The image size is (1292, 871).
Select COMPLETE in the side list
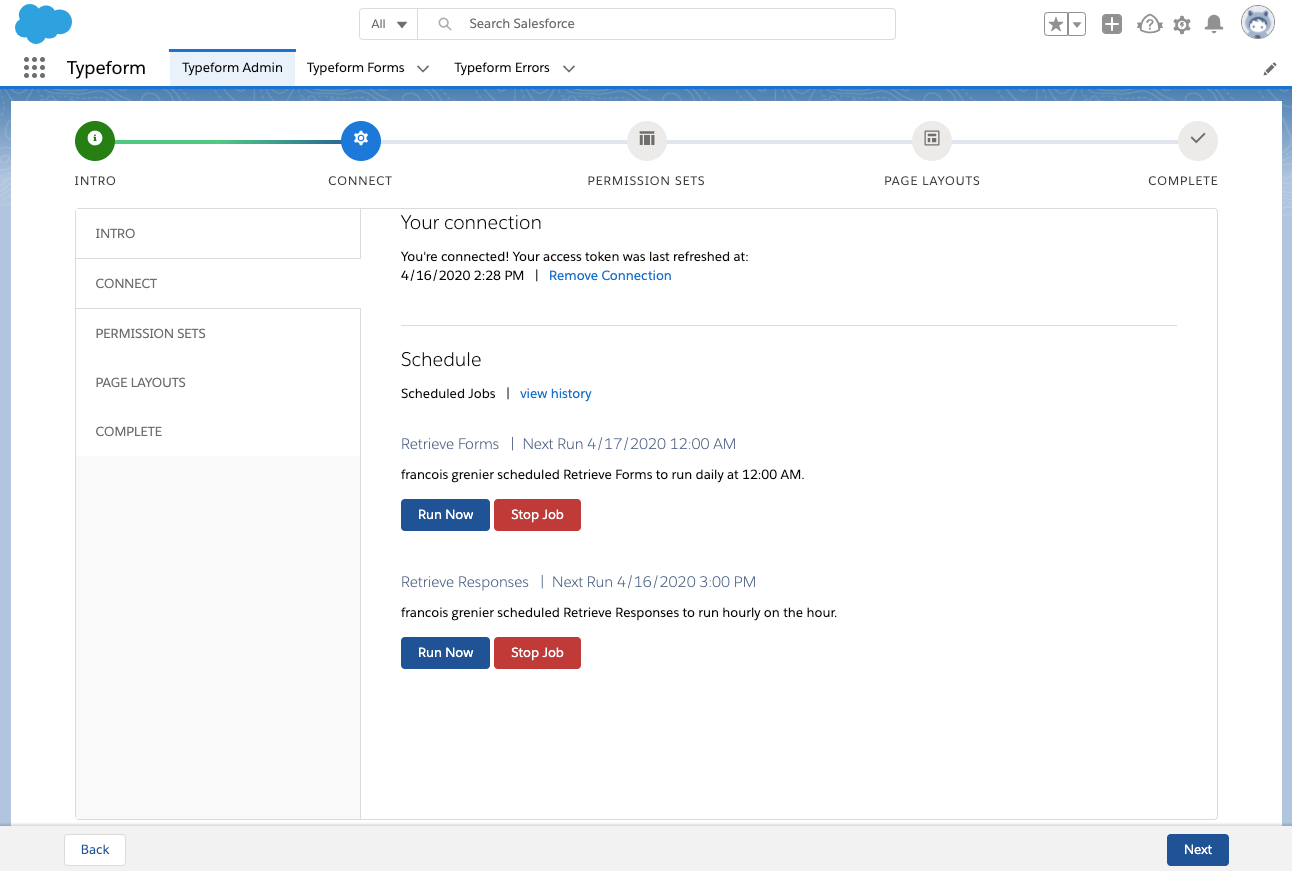click(218, 431)
